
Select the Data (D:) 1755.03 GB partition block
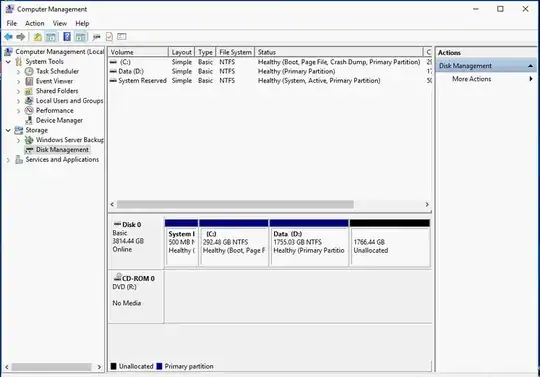point(309,243)
